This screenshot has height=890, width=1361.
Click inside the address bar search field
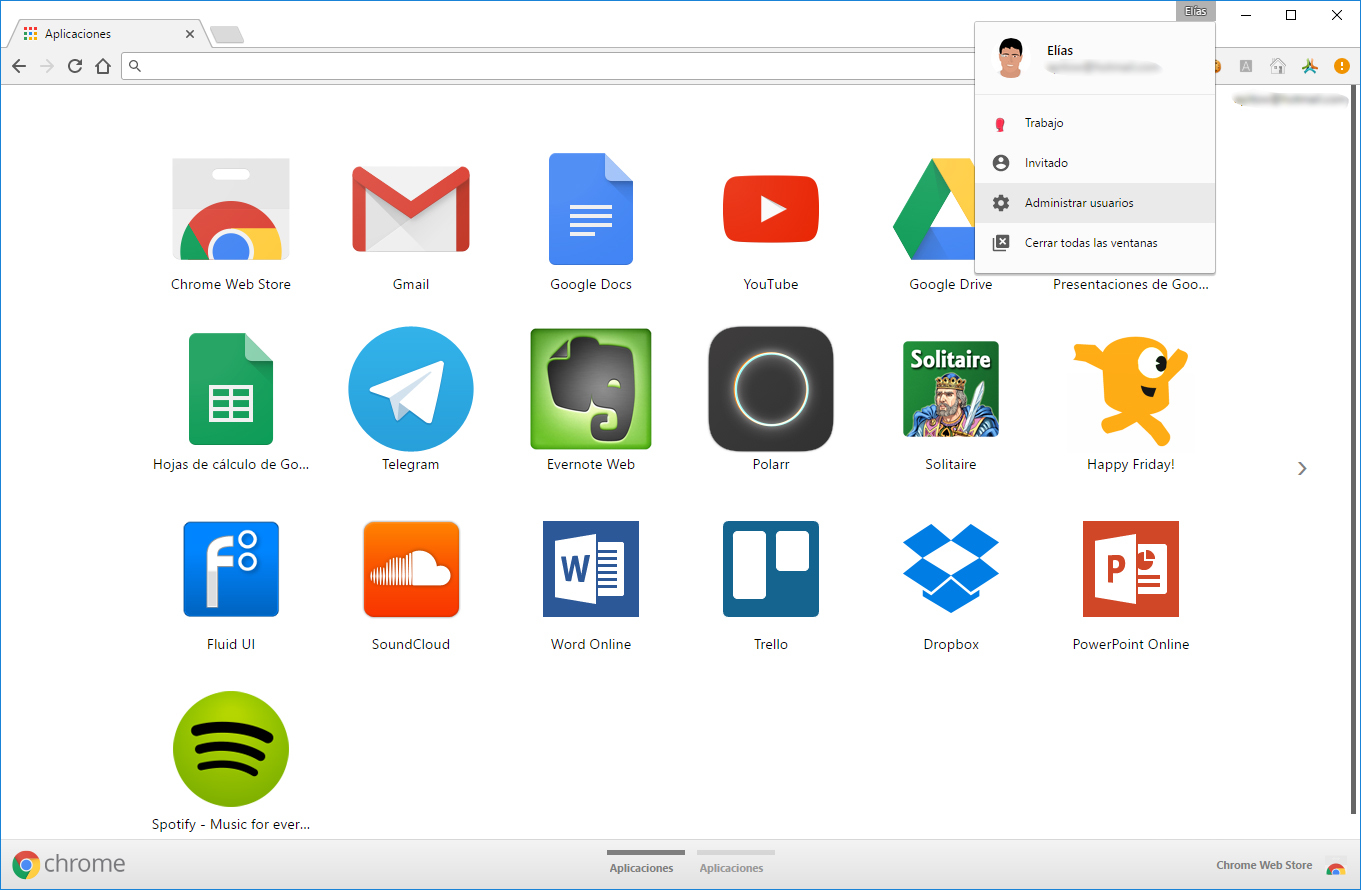(x=400, y=66)
